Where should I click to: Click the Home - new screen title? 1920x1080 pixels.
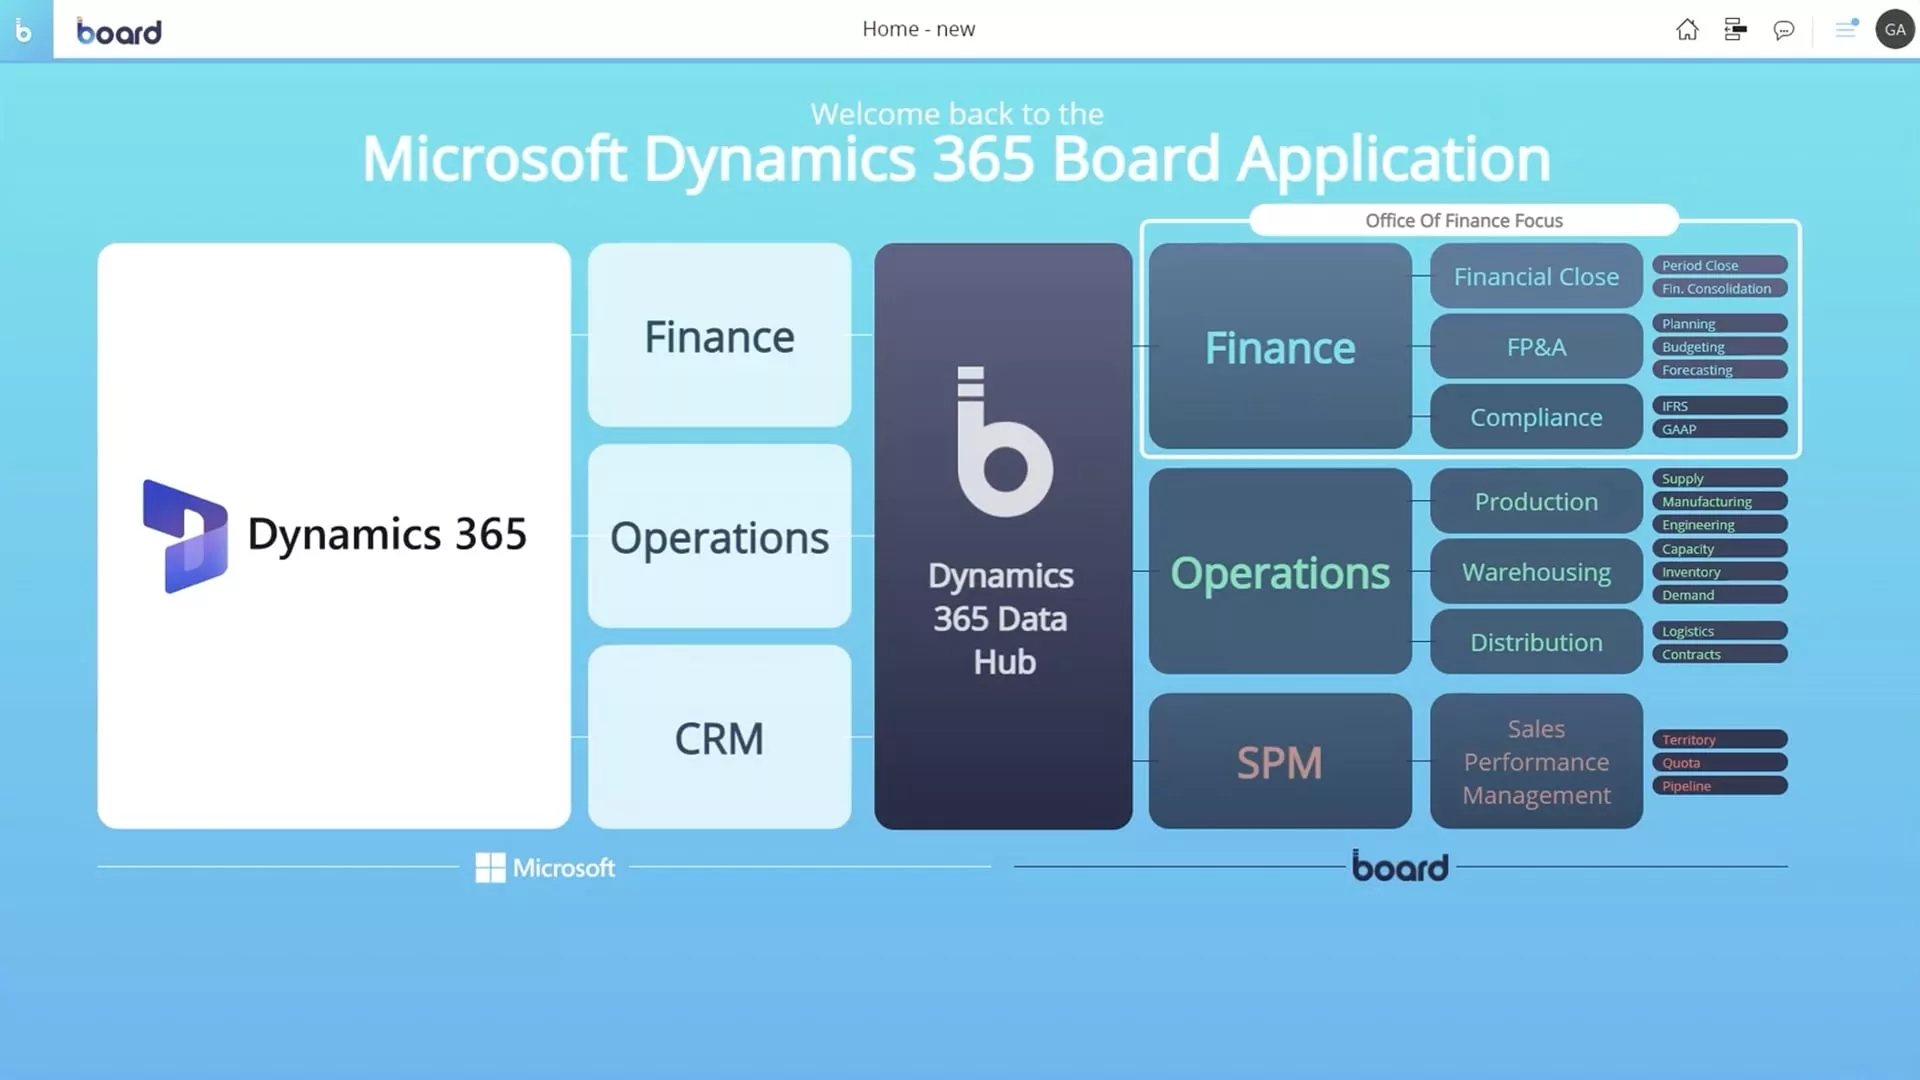(918, 29)
